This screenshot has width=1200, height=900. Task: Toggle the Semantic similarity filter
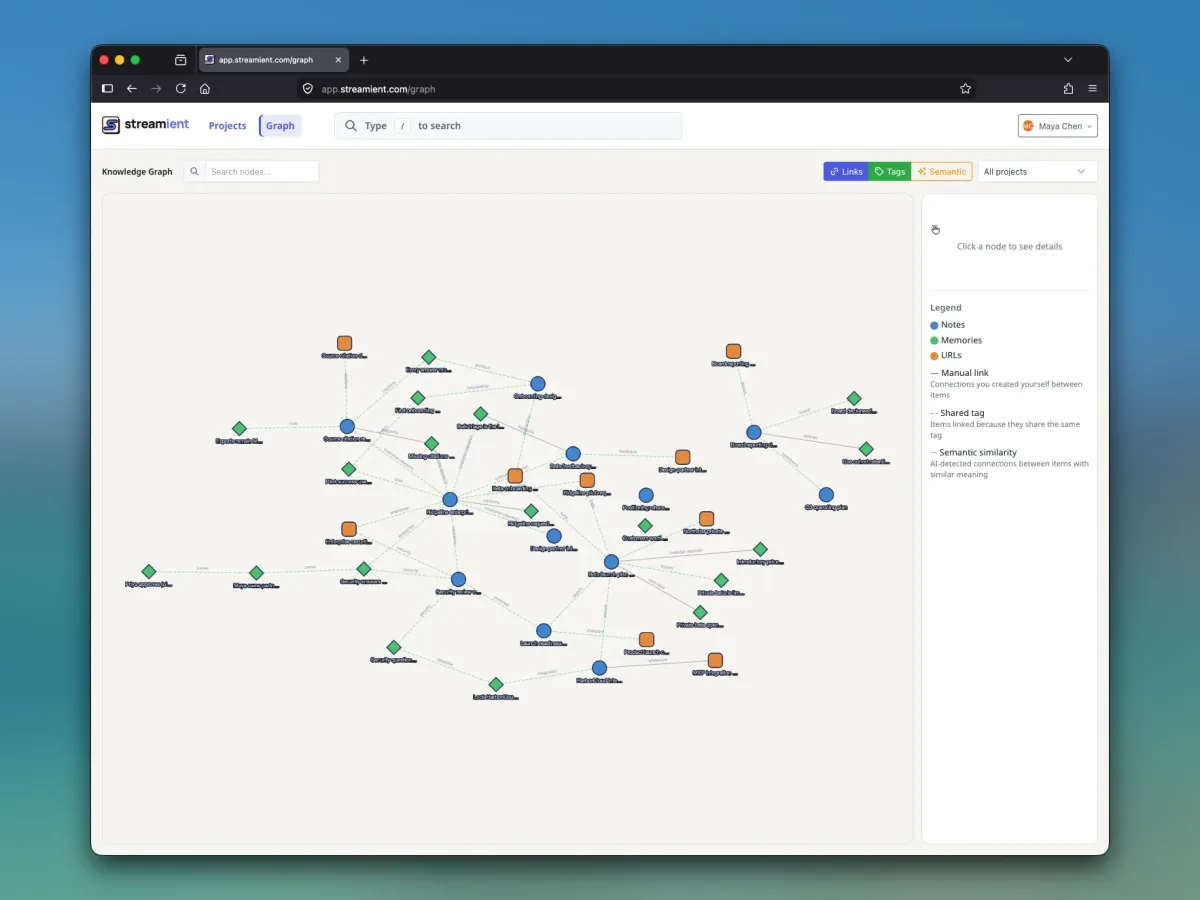941,172
